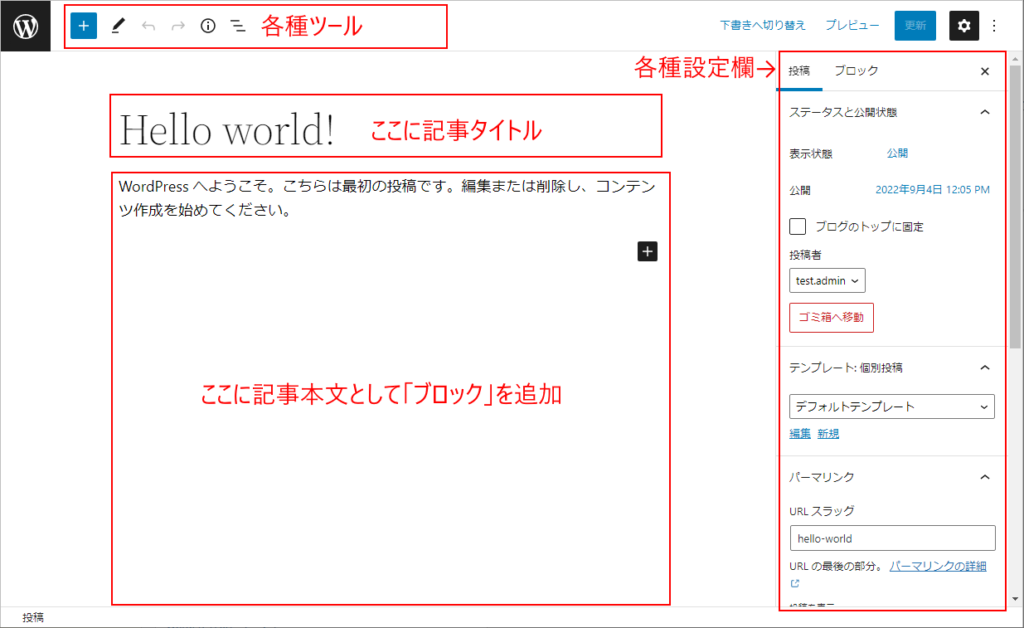Collapse the ステータスと公開状態 section
The width and height of the screenshot is (1024, 628).
click(x=984, y=112)
